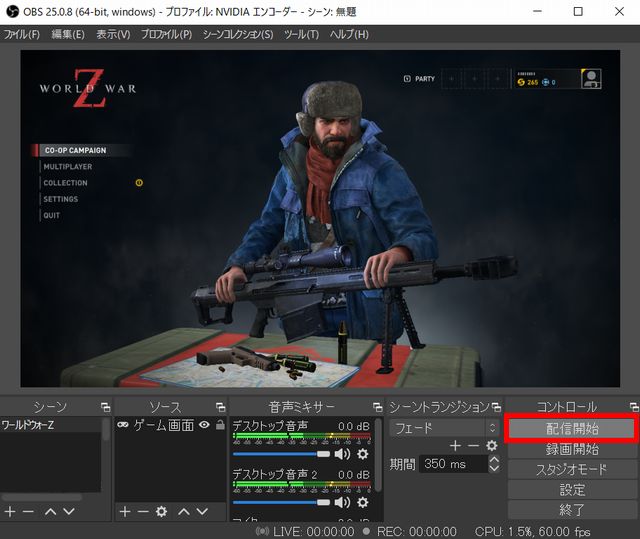
Task: Undock the シーン panel
Action: tap(105, 407)
